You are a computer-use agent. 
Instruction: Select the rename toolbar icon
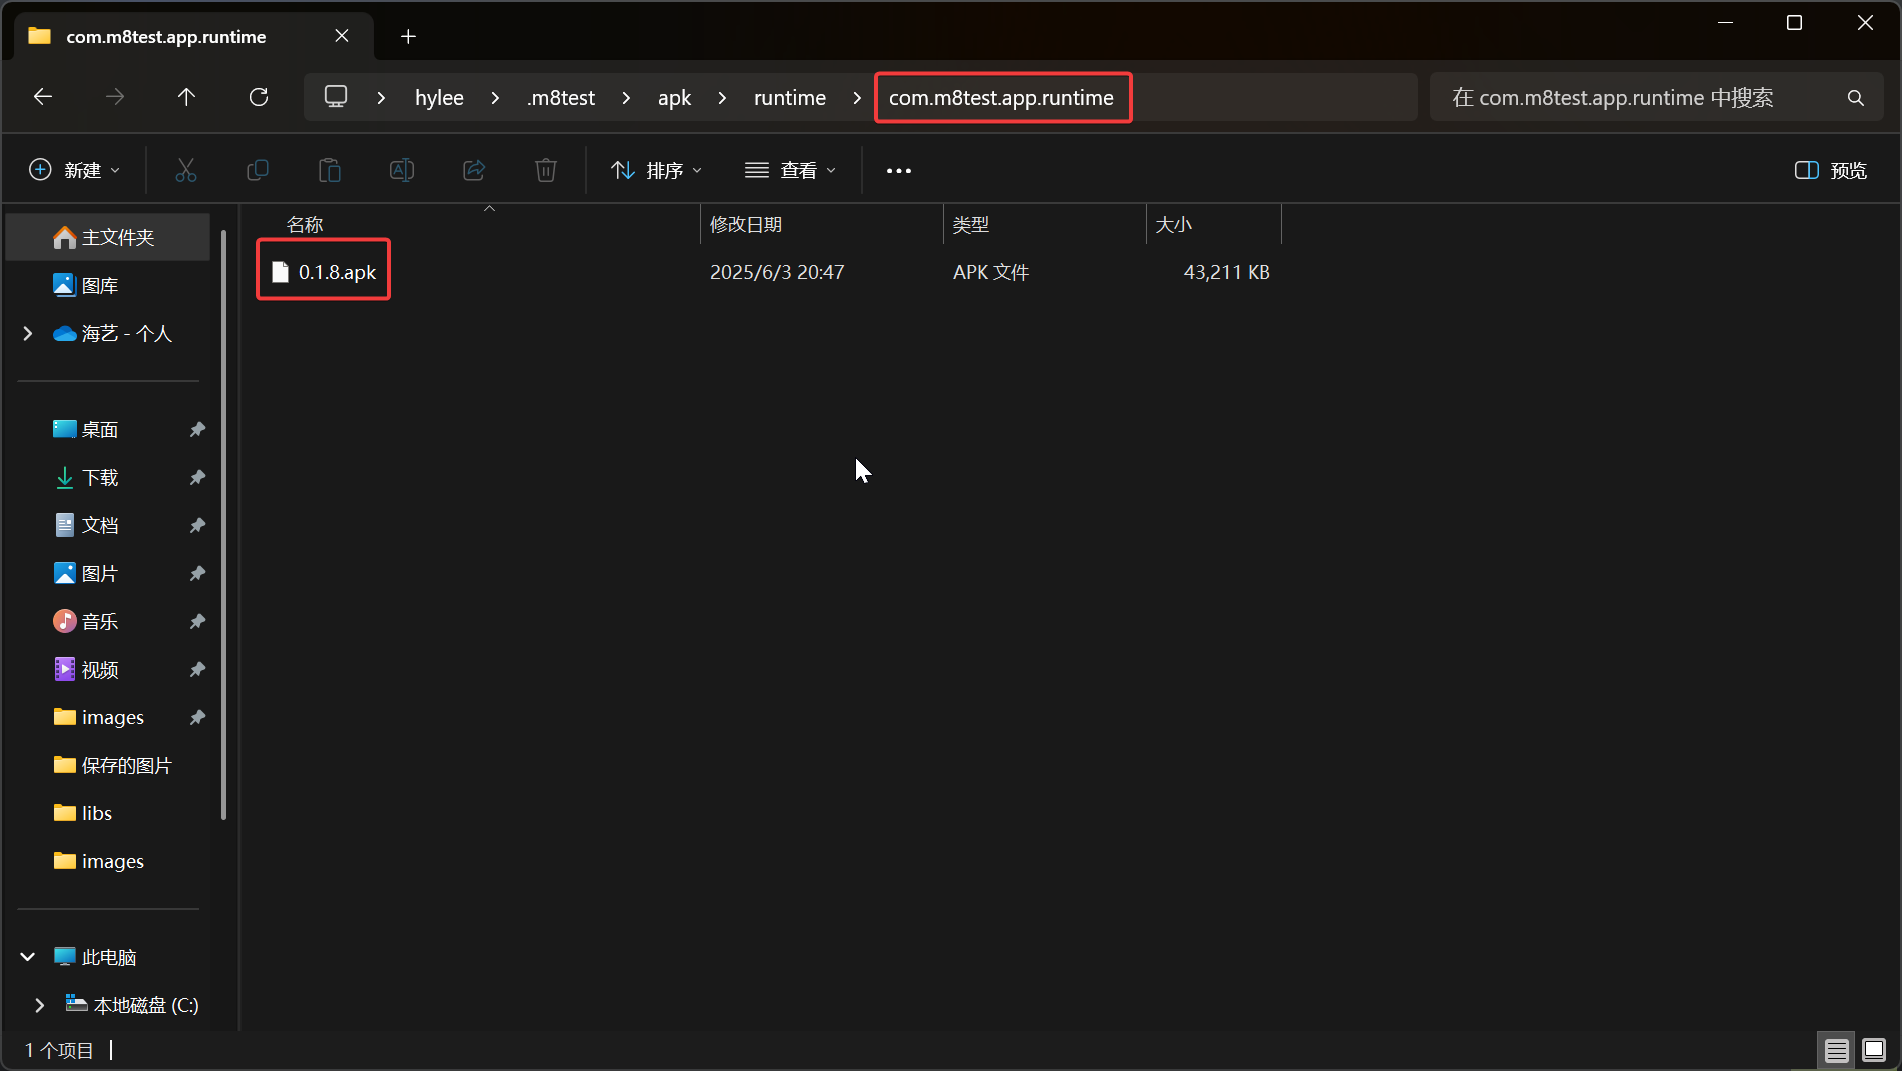tap(401, 169)
